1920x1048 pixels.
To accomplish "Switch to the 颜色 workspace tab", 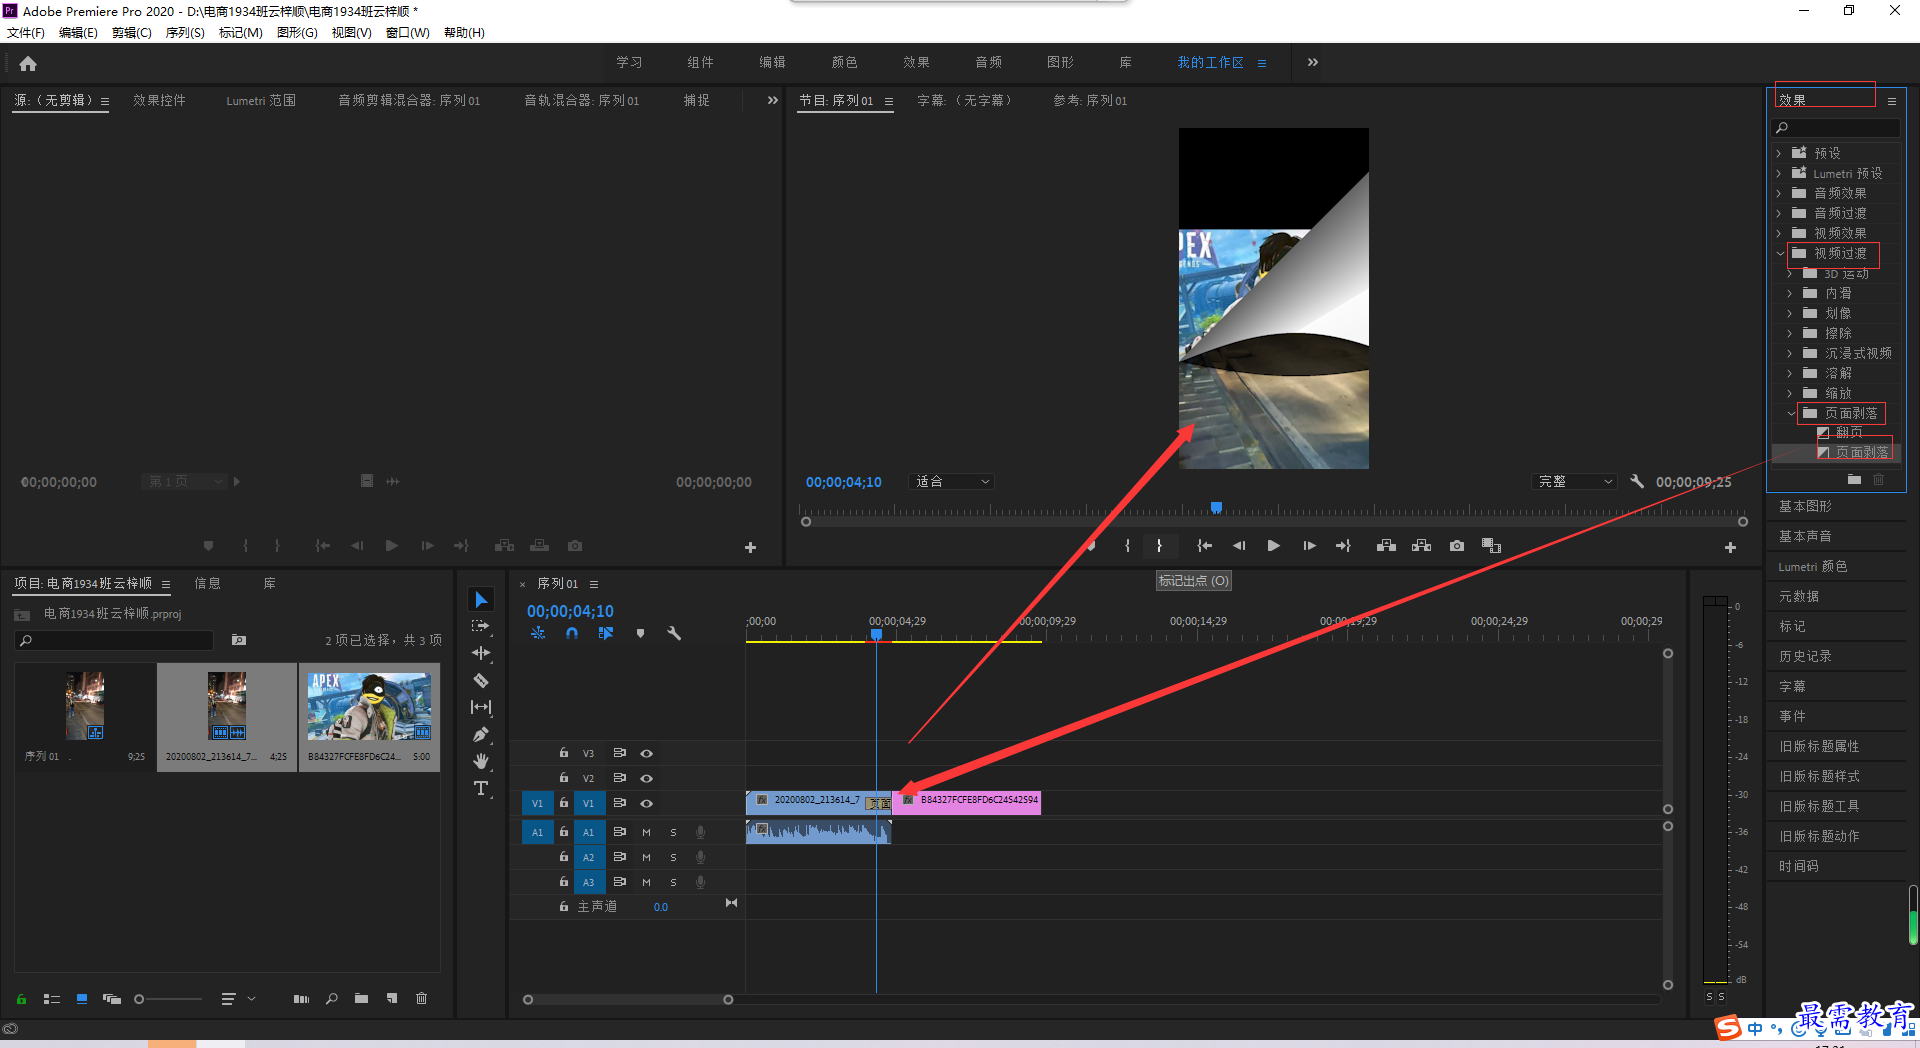I will click(844, 62).
